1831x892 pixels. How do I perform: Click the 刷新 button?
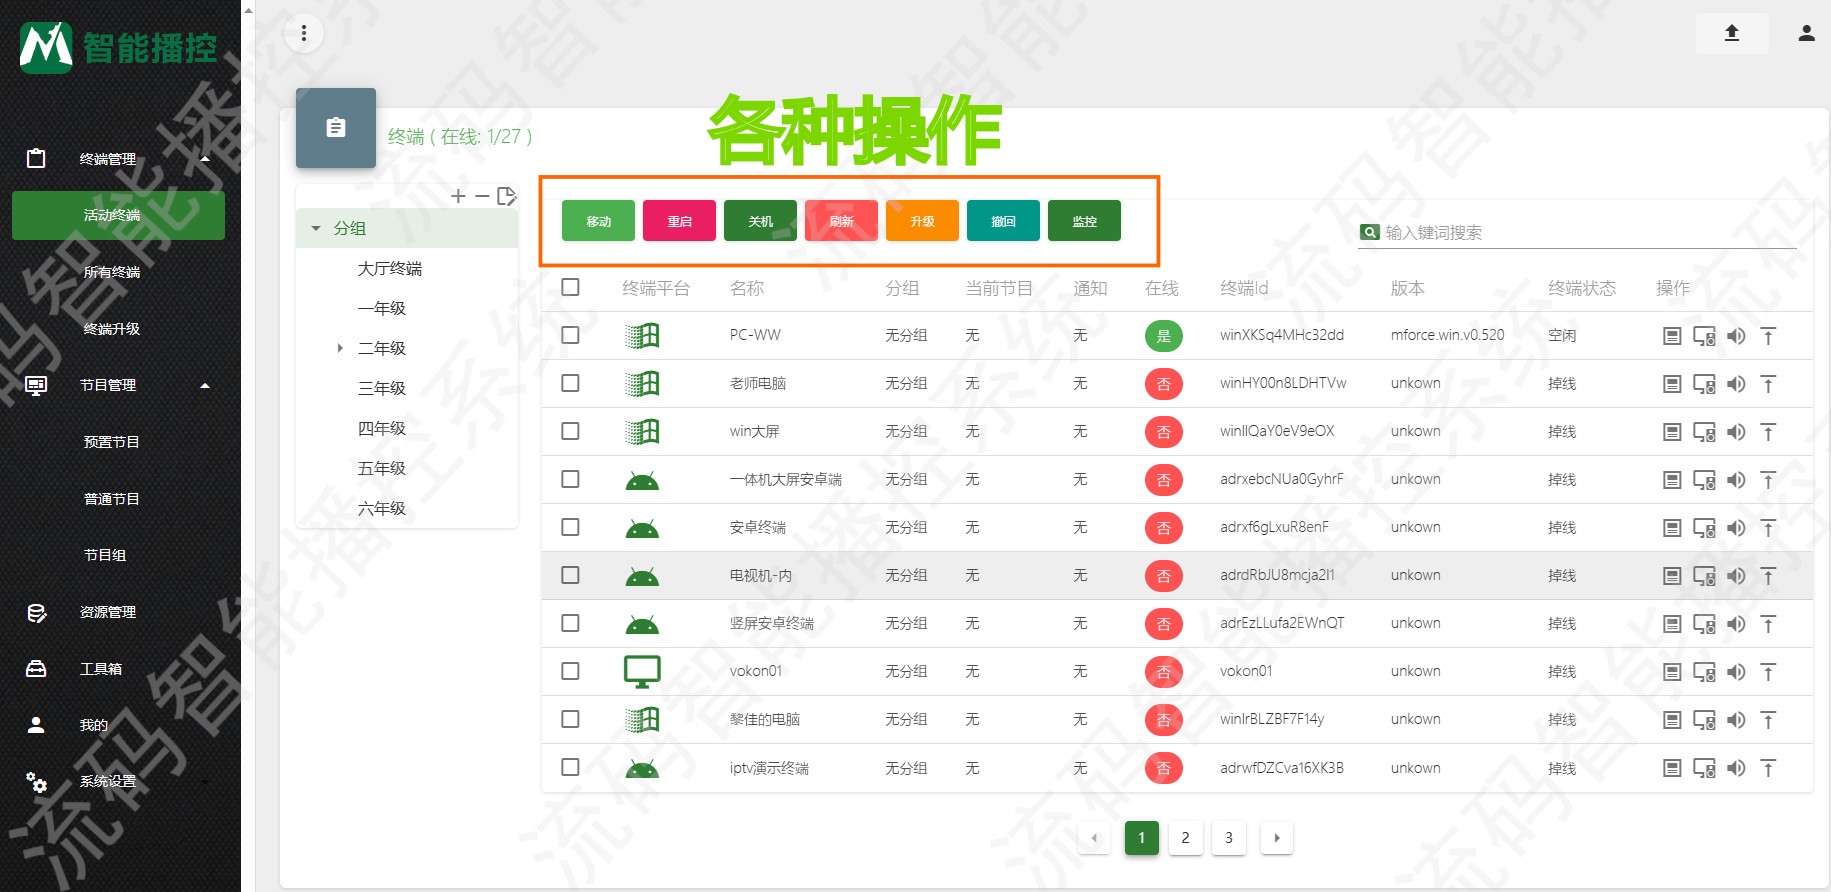tap(841, 221)
